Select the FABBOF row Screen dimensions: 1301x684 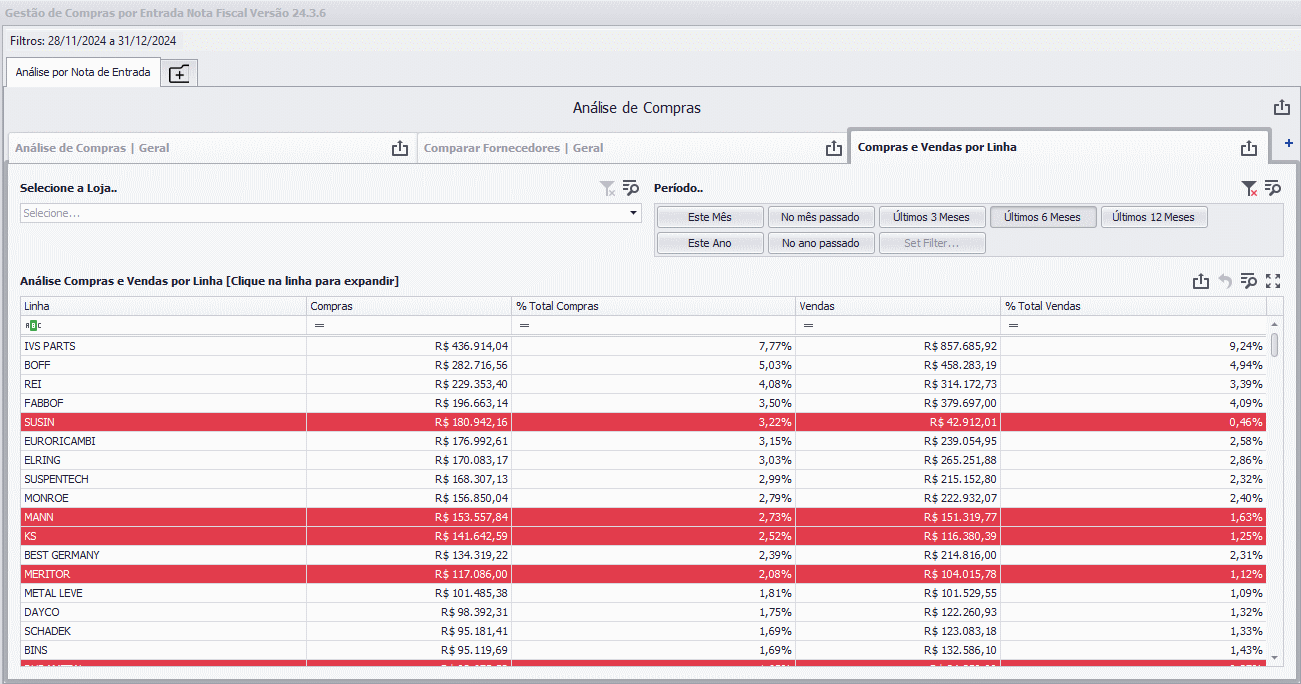tap(644, 403)
